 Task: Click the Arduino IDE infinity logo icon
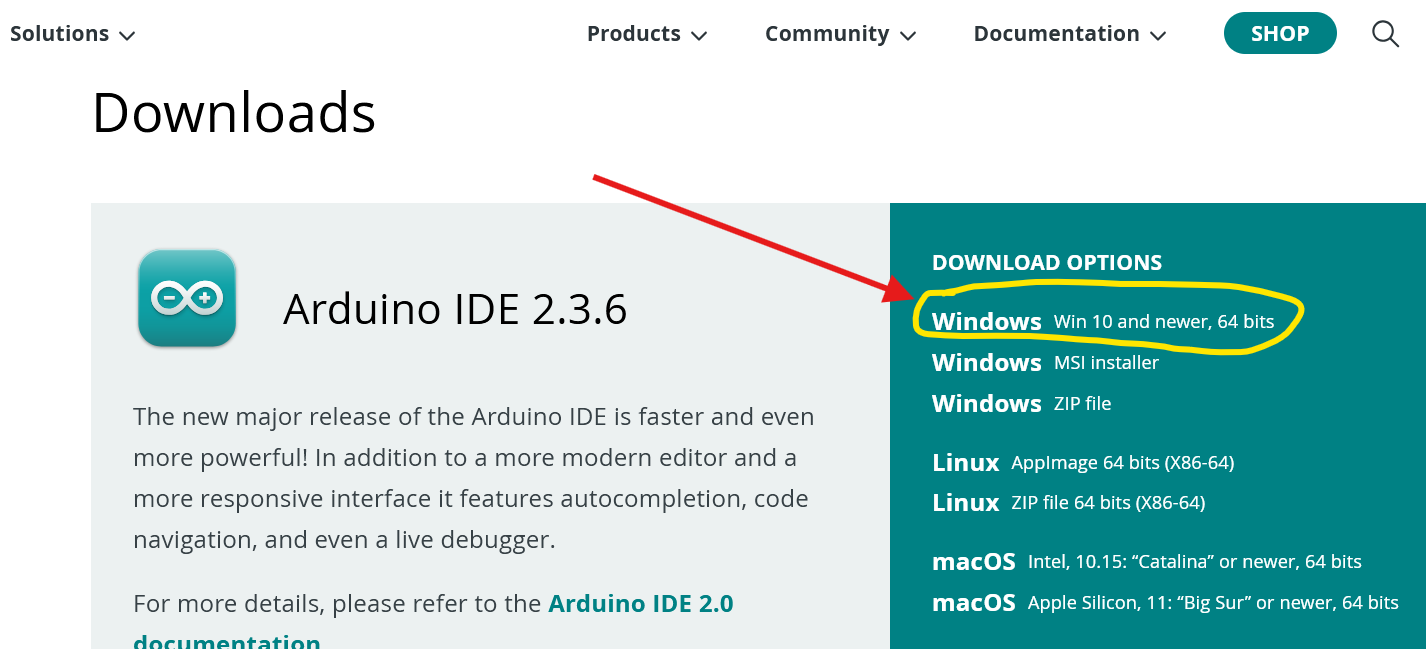(x=187, y=298)
